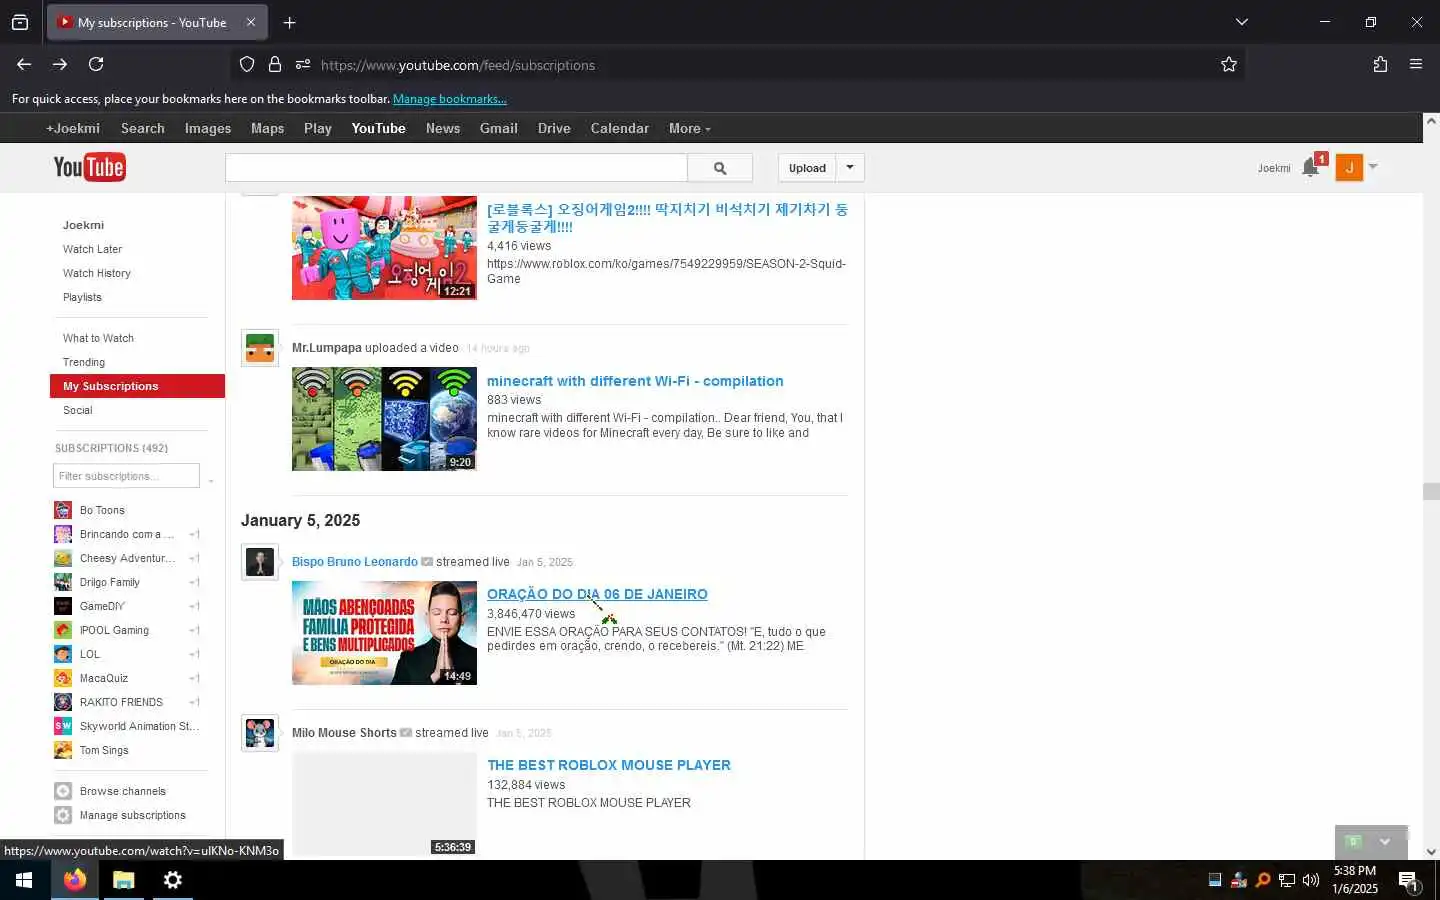
Task: Select Images in the top bar
Action: [x=208, y=128]
